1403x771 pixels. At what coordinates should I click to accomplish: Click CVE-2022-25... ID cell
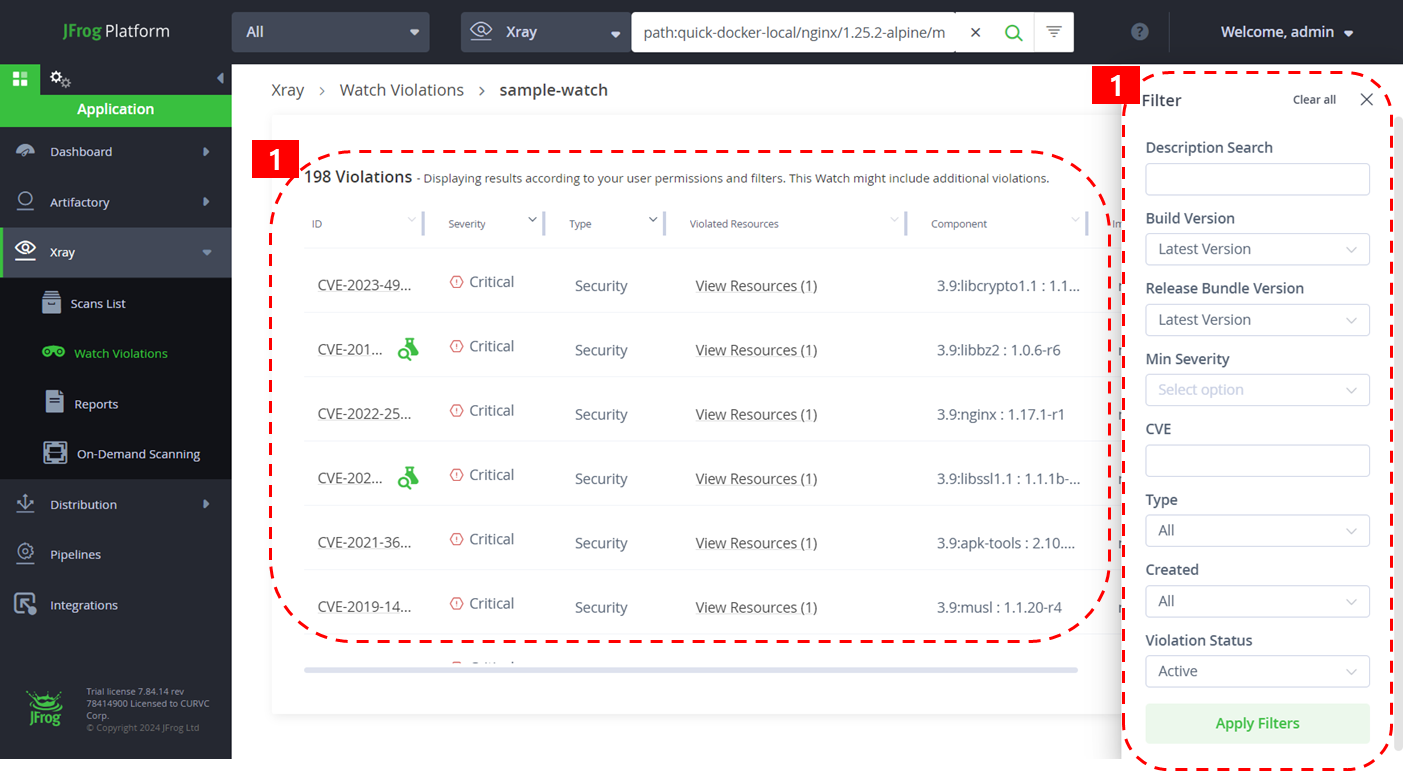pos(365,414)
